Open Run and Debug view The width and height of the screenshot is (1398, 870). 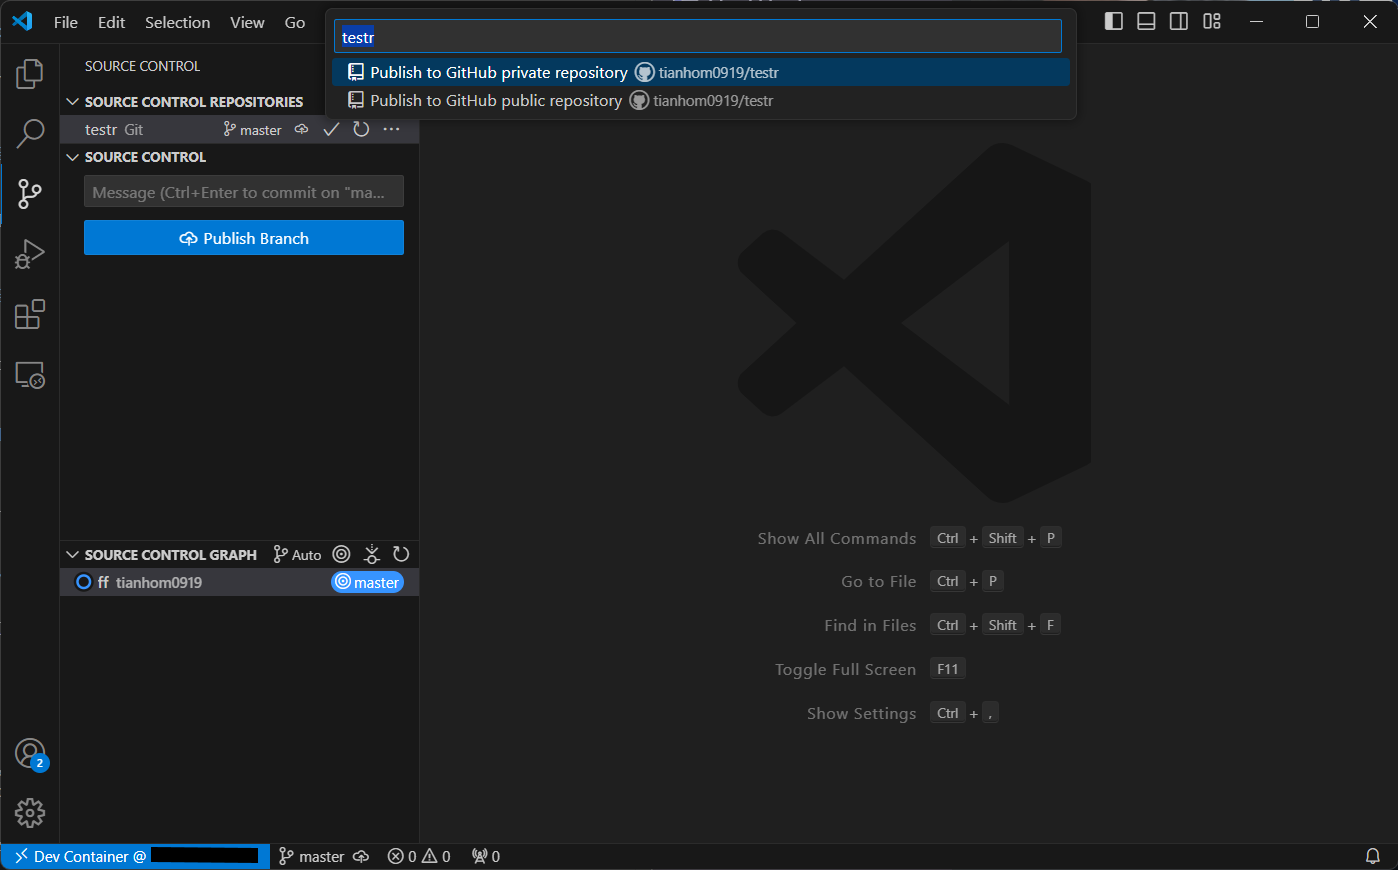coord(30,254)
